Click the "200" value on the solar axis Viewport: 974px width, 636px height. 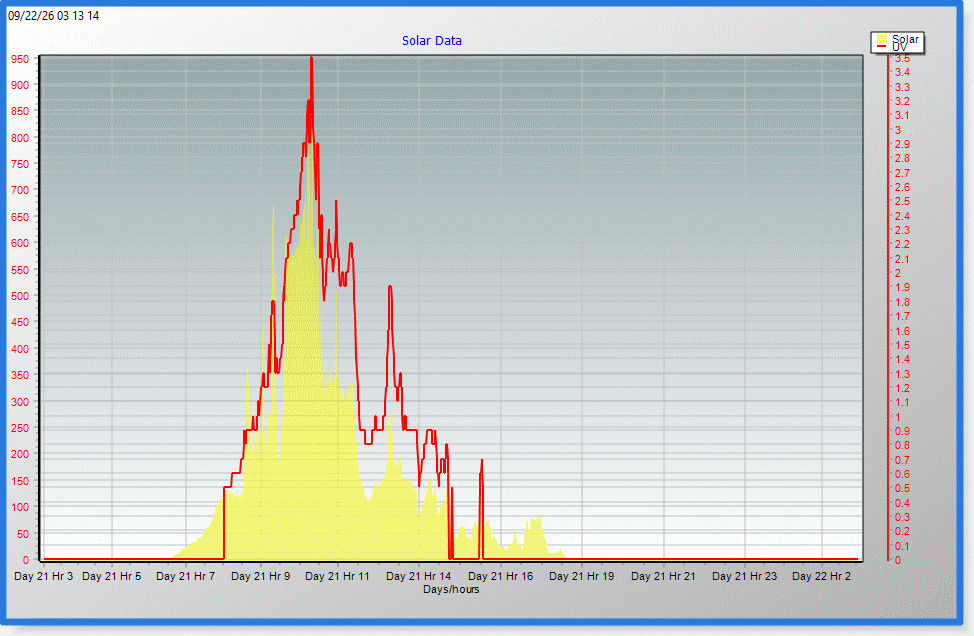click(20, 454)
